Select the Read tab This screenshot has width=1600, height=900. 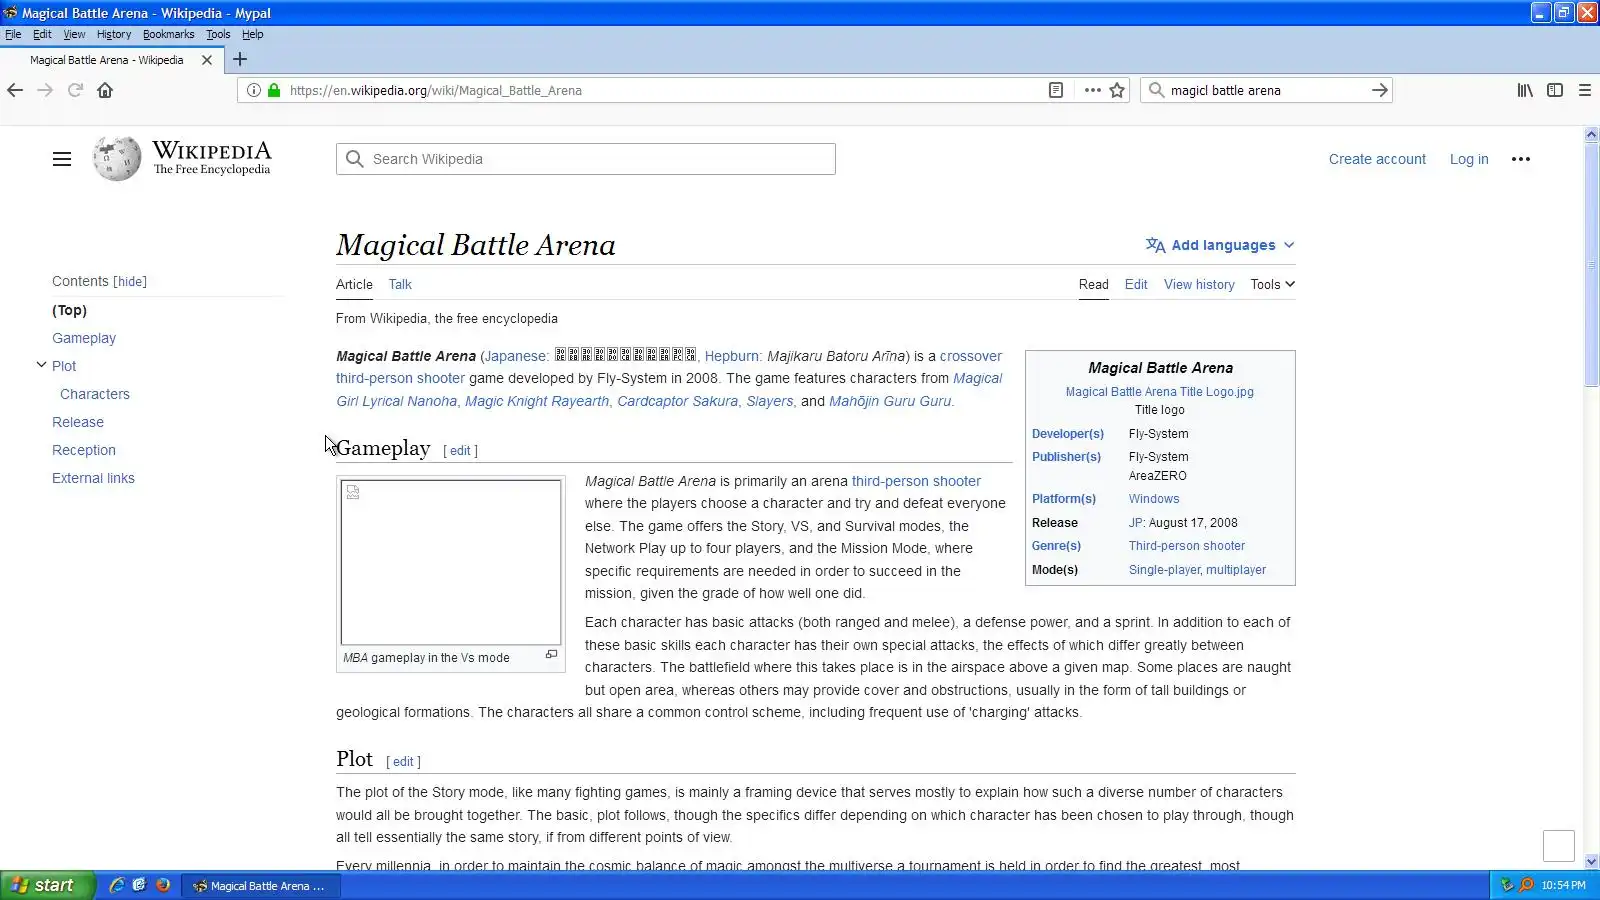[x=1093, y=284]
